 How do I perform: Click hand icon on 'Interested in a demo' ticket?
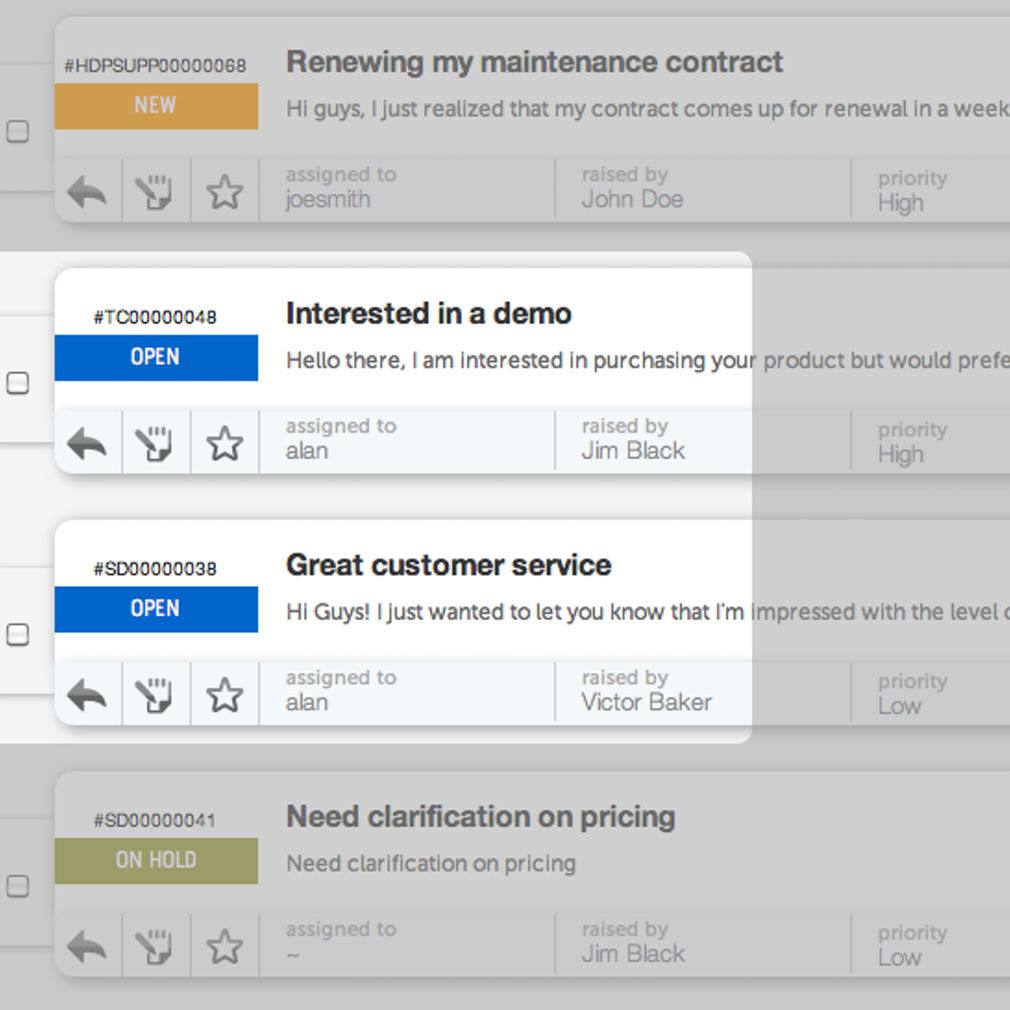point(155,443)
